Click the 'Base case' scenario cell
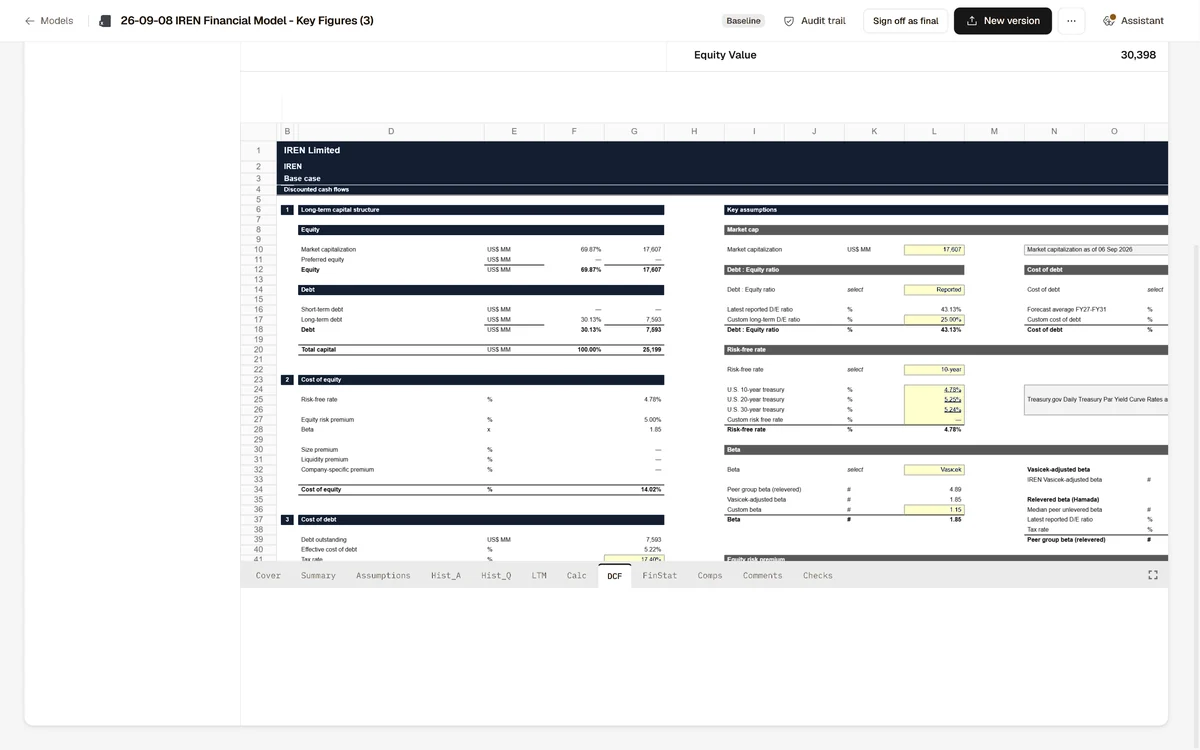This screenshot has width=1200, height=750. click(302, 178)
